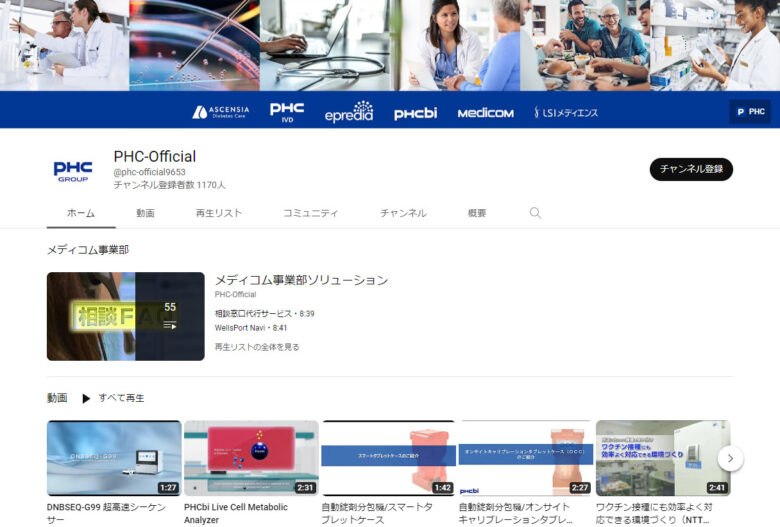The height and width of the screenshot is (527, 780).
Task: Click the playlist queue icon on thumbnail
Action: [x=170, y=325]
